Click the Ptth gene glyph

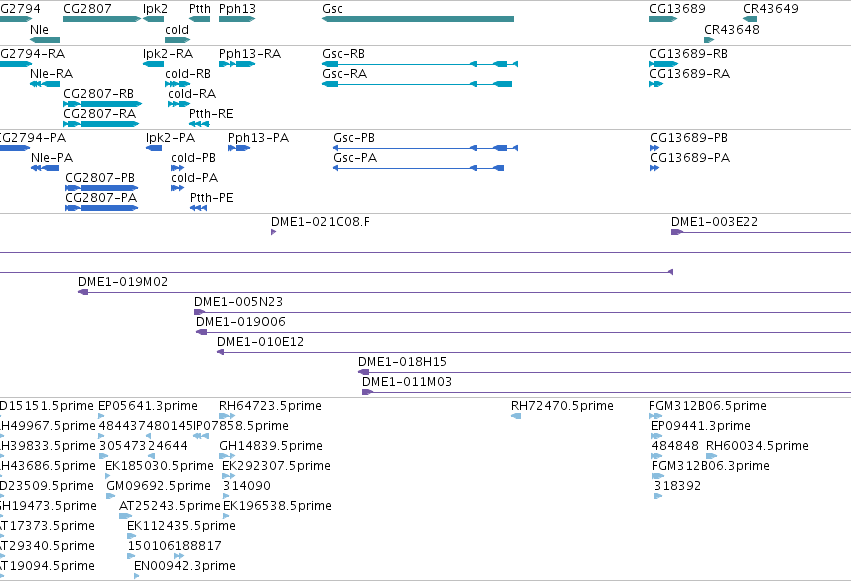click(200, 19)
